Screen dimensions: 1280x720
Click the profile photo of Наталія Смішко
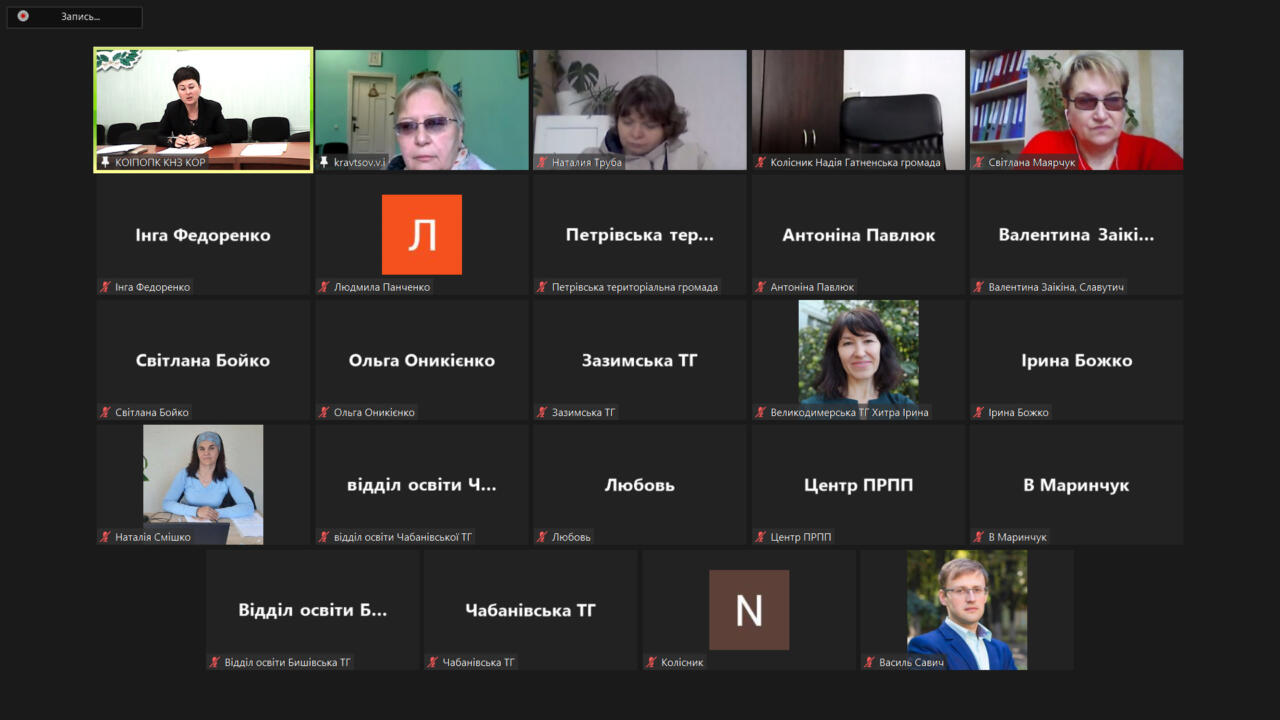click(x=203, y=485)
